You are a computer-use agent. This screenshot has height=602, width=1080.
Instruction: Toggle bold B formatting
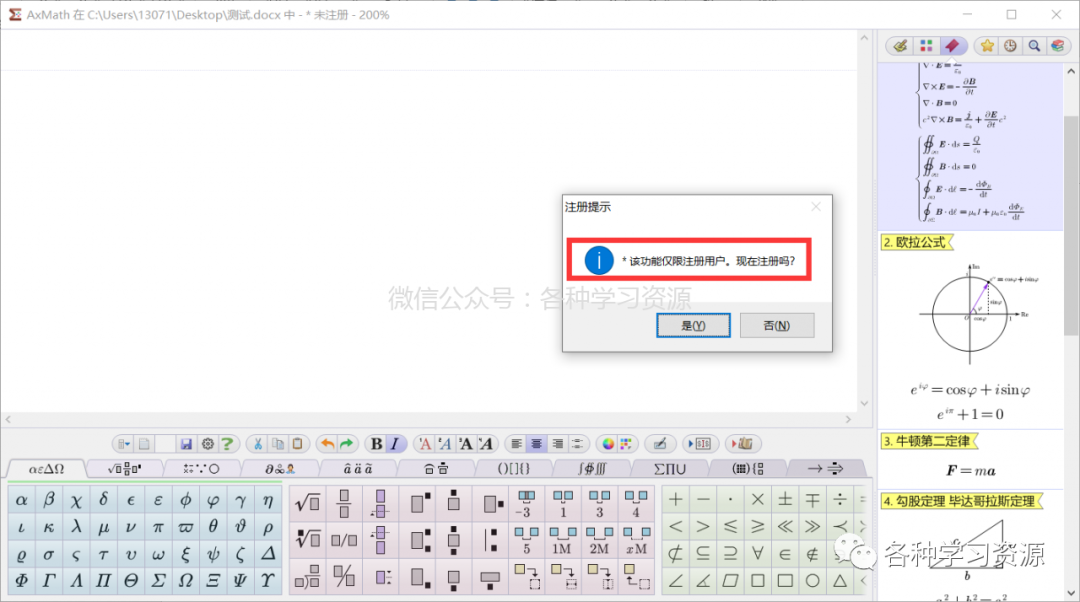pyautogui.click(x=376, y=444)
